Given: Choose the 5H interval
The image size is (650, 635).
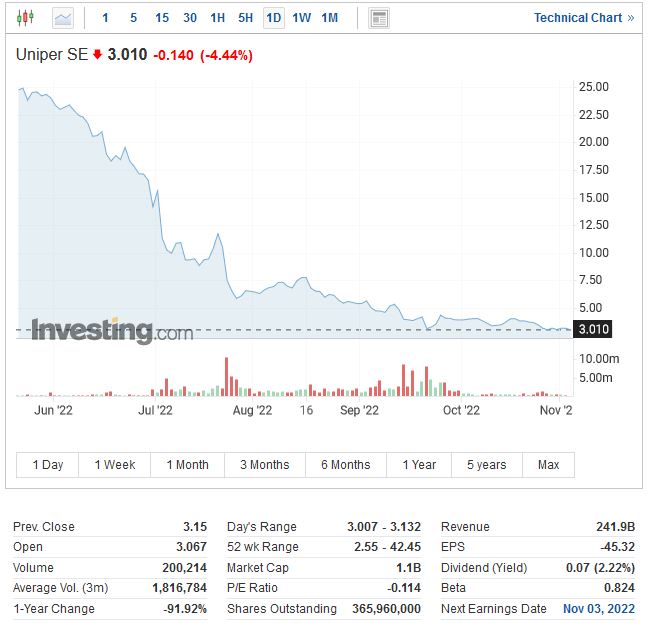Looking at the screenshot, I should tap(245, 18).
